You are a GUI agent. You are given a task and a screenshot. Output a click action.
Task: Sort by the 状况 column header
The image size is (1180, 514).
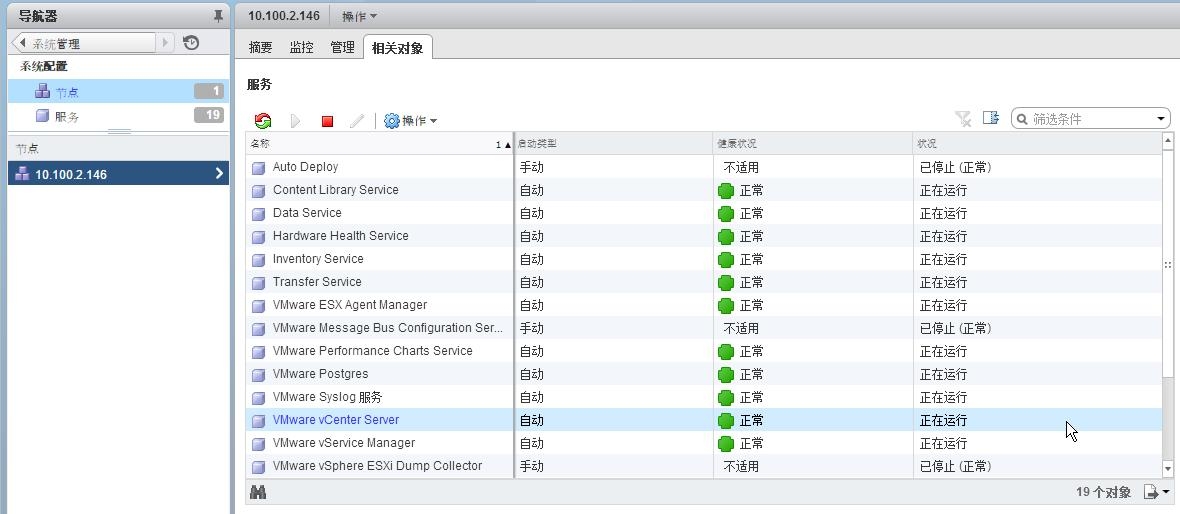[x=1037, y=144]
